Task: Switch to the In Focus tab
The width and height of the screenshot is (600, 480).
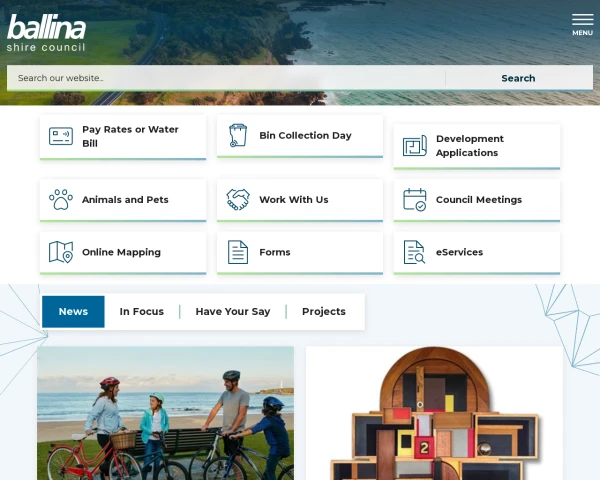Action: point(142,312)
